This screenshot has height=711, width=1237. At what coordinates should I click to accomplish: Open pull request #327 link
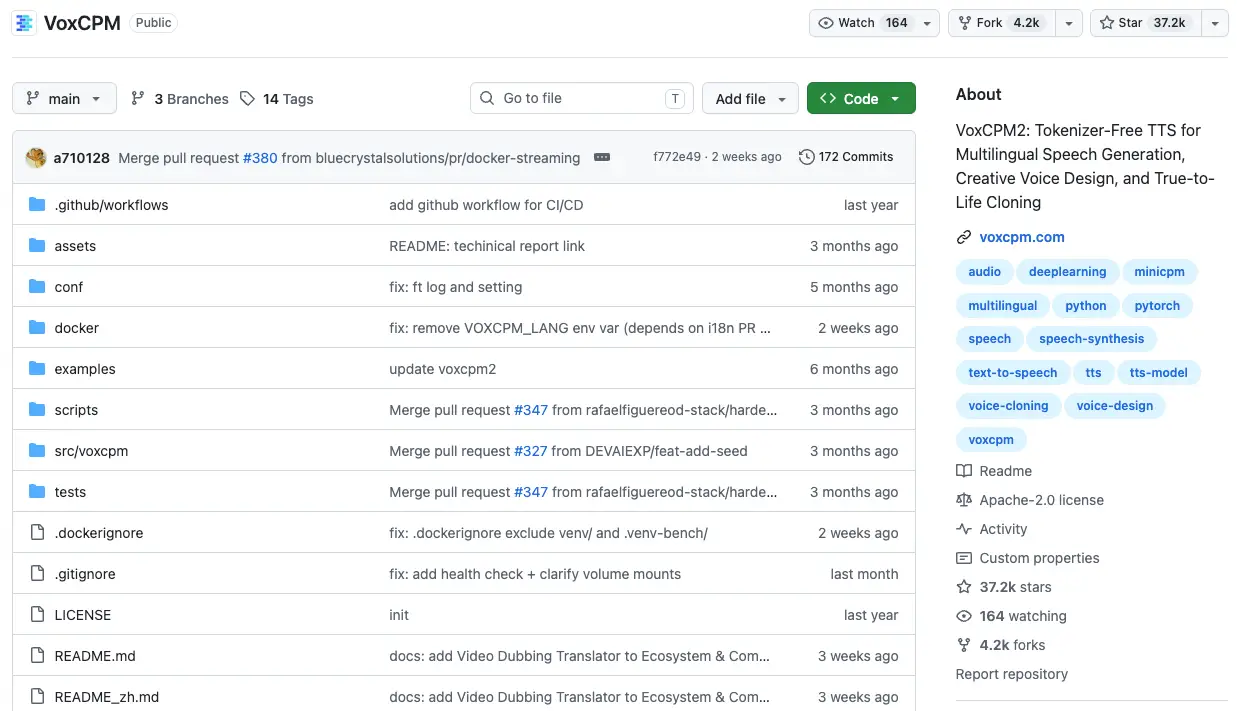(x=531, y=451)
